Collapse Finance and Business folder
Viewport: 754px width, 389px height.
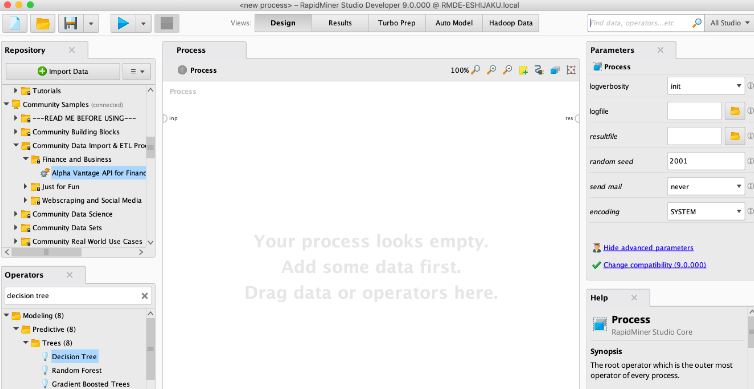point(25,159)
